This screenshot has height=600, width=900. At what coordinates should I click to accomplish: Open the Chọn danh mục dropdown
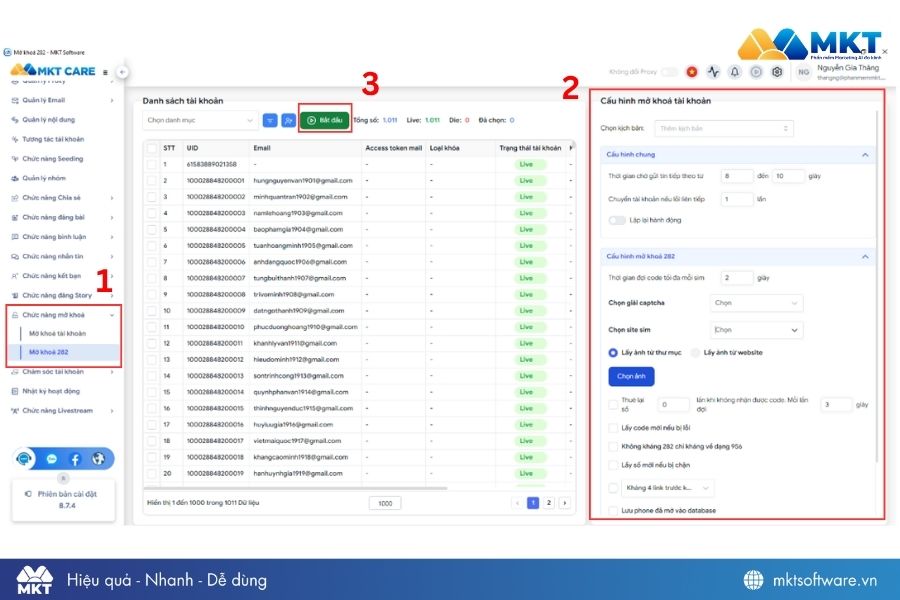coord(199,120)
